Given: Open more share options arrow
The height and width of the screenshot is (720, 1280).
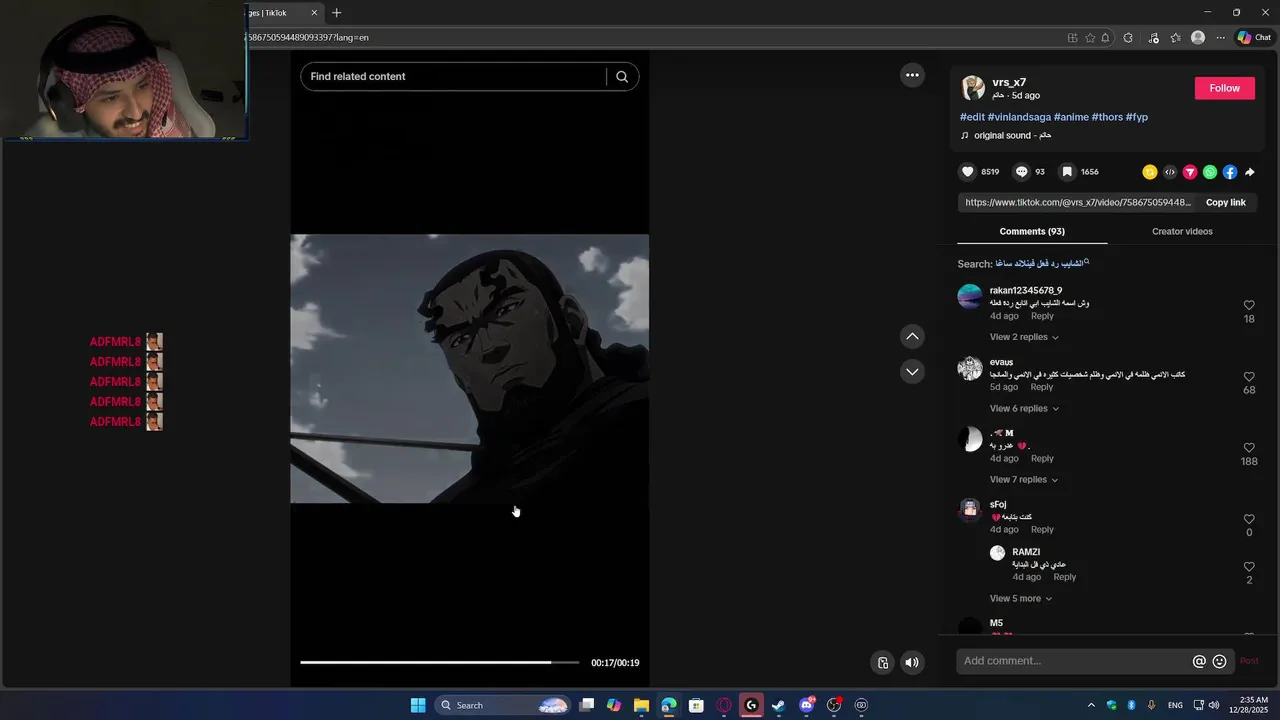Looking at the screenshot, I should 1250,172.
